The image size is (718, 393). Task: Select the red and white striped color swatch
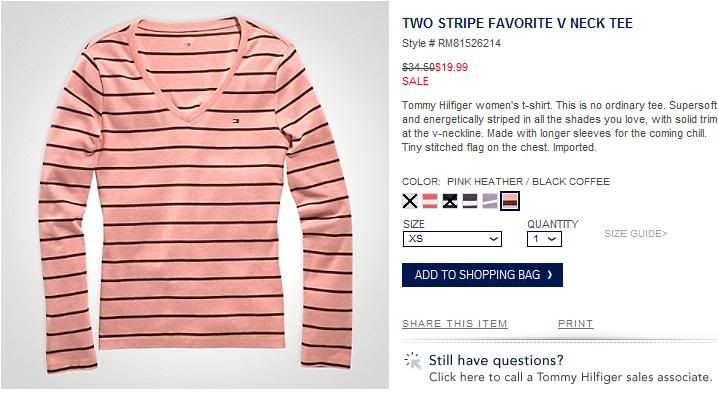[x=430, y=201]
